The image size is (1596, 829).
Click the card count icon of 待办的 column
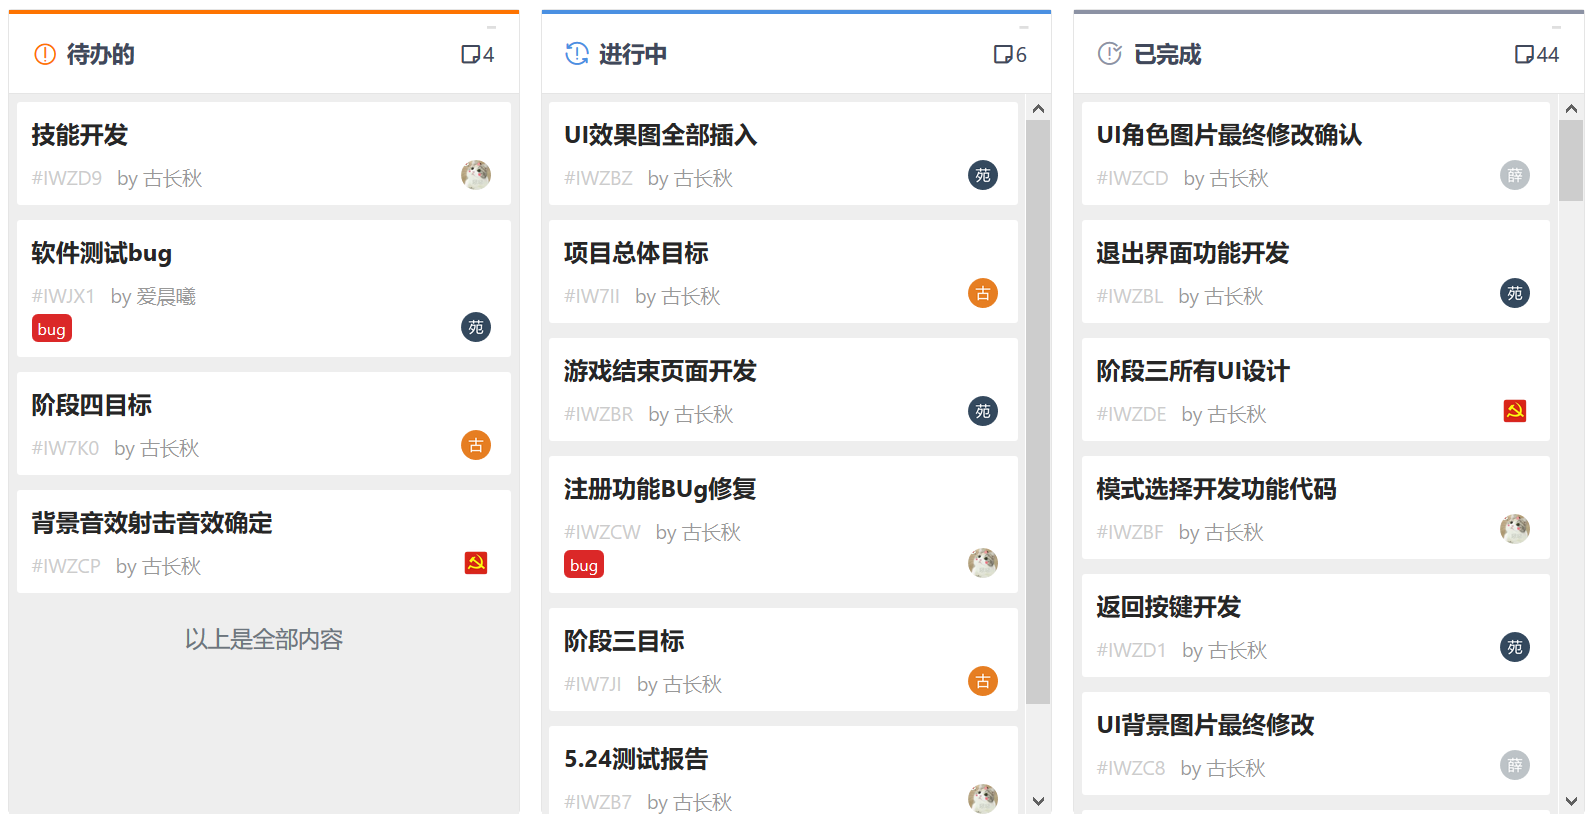tap(470, 54)
